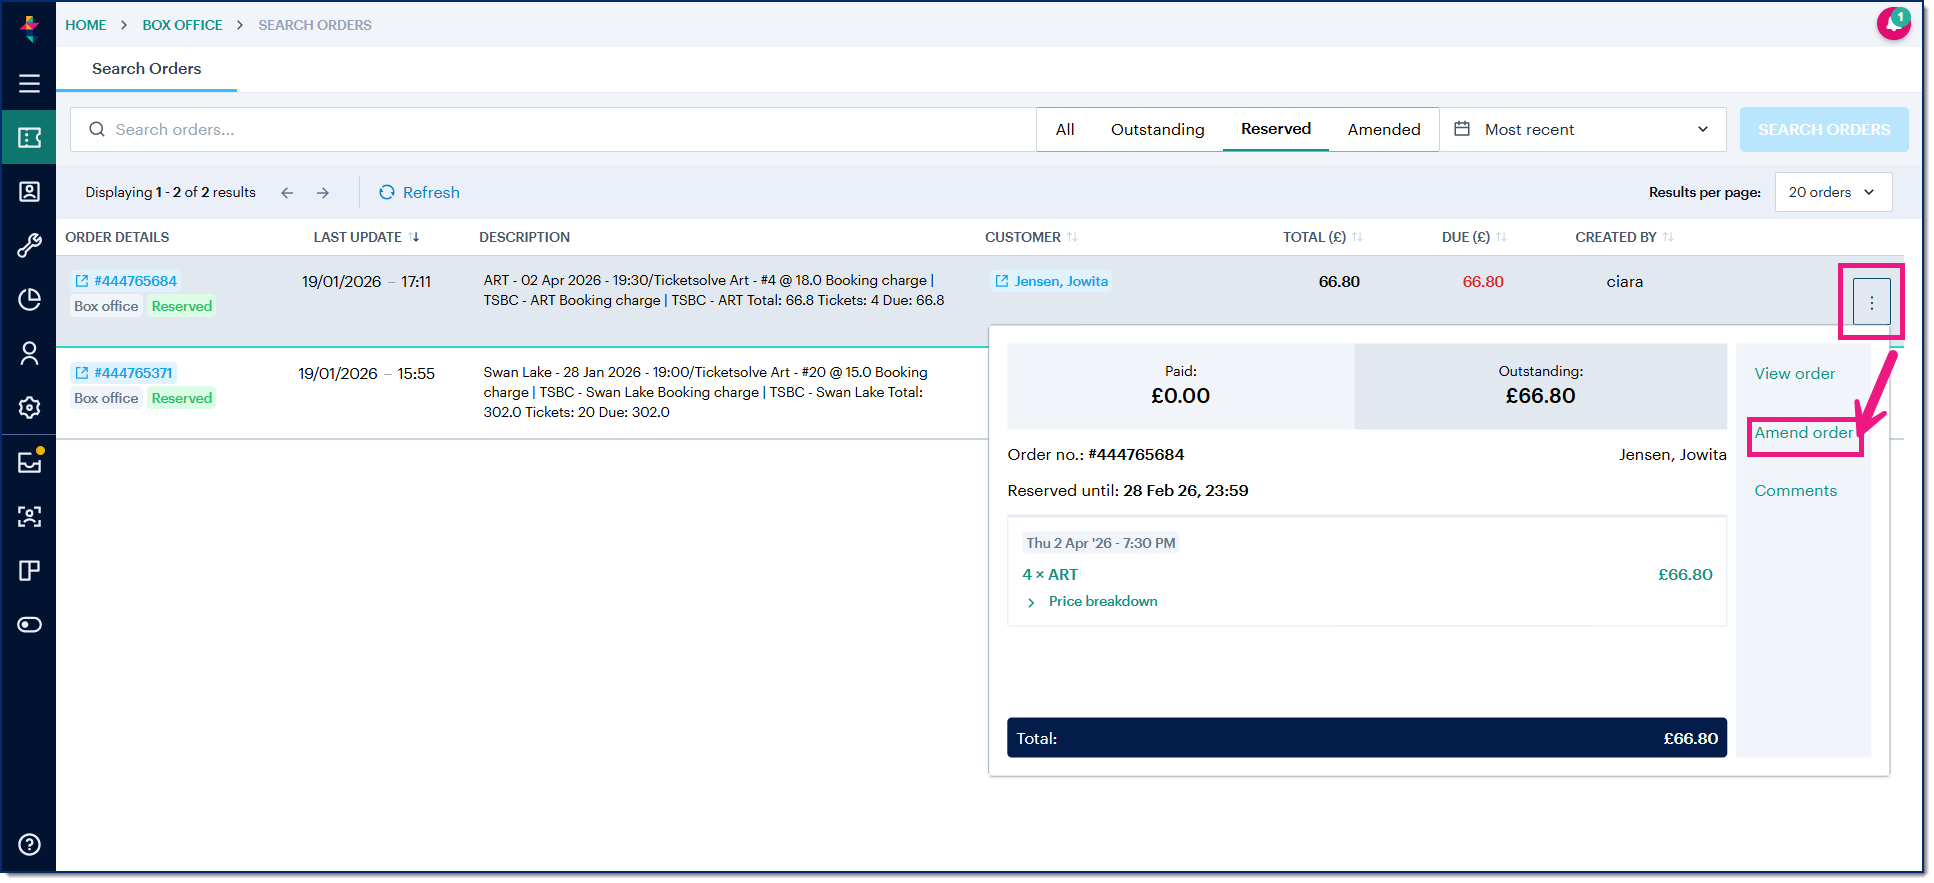Image resolution: width=1934 pixels, height=883 pixels.
Task: Go to next results page arrow
Action: [x=323, y=192]
